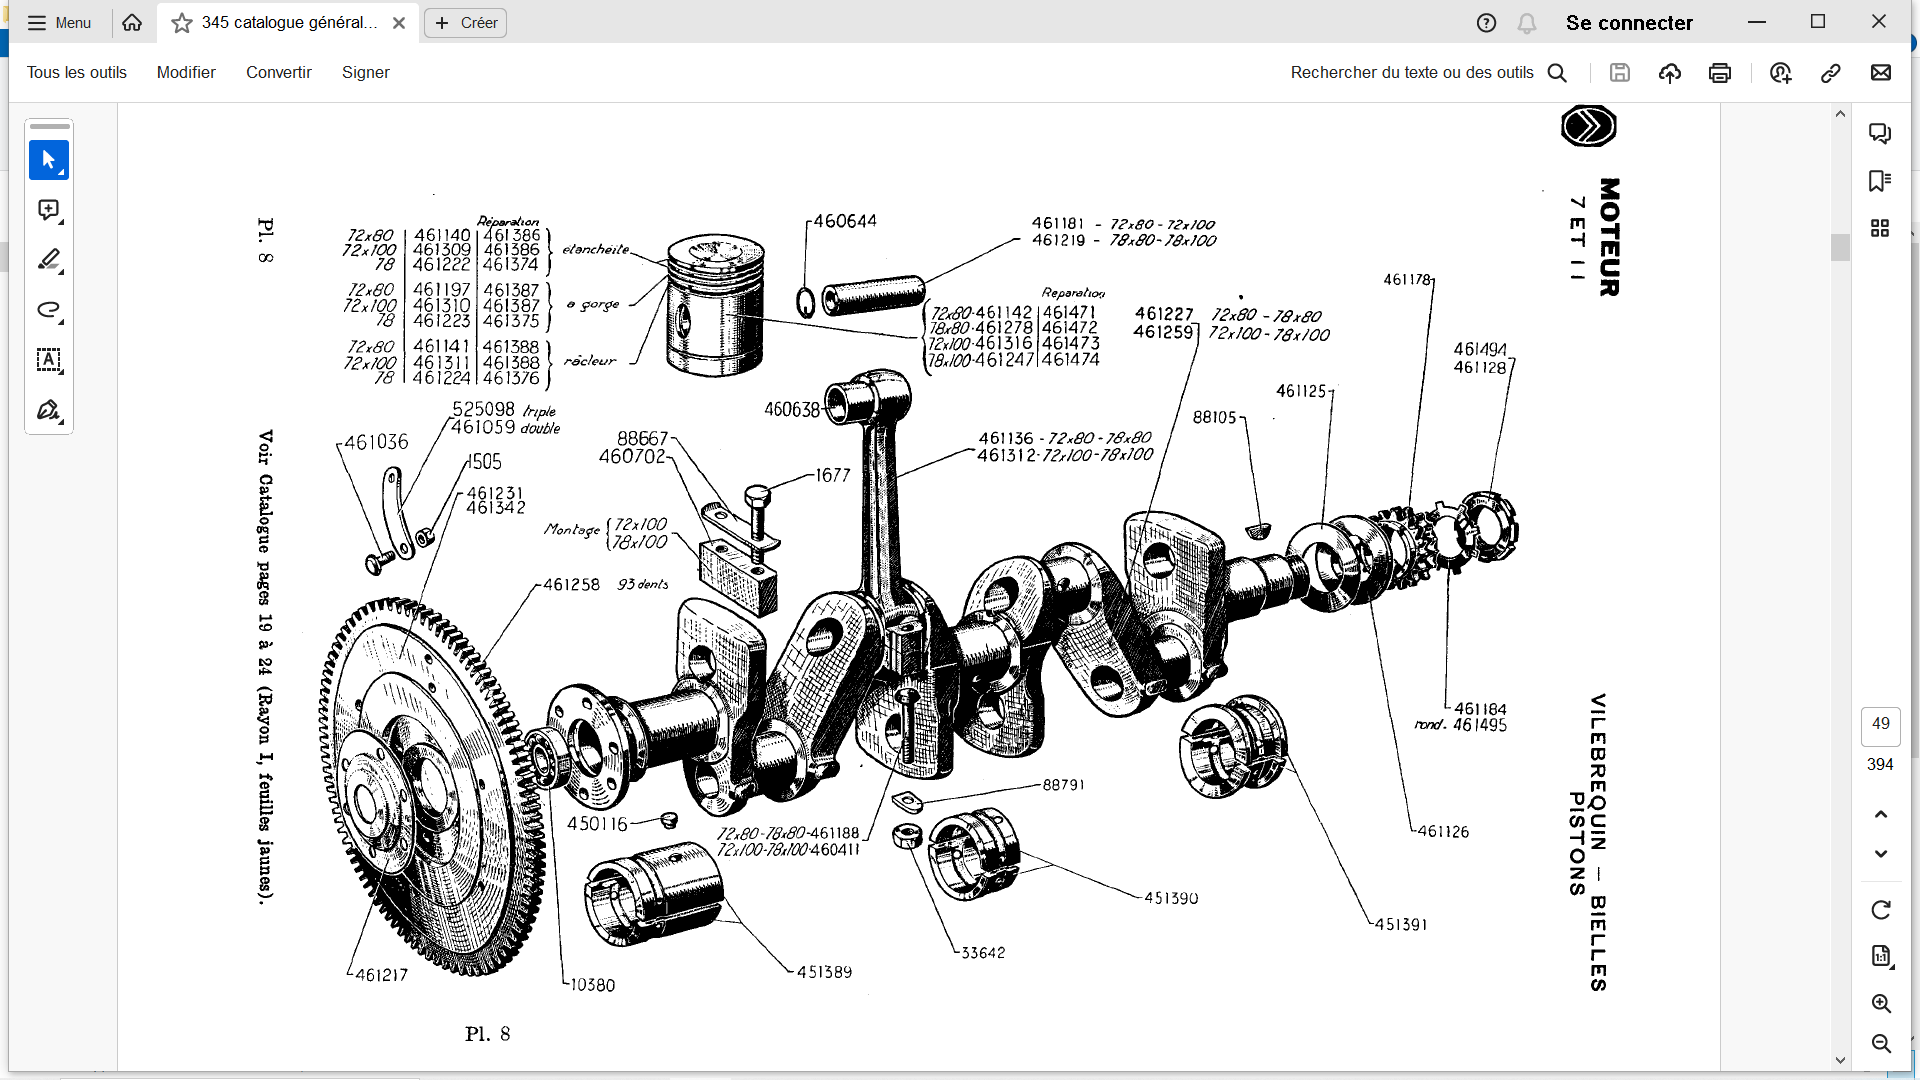This screenshot has height=1080, width=1920.
Task: Click the page number 49 field
Action: 1880,724
